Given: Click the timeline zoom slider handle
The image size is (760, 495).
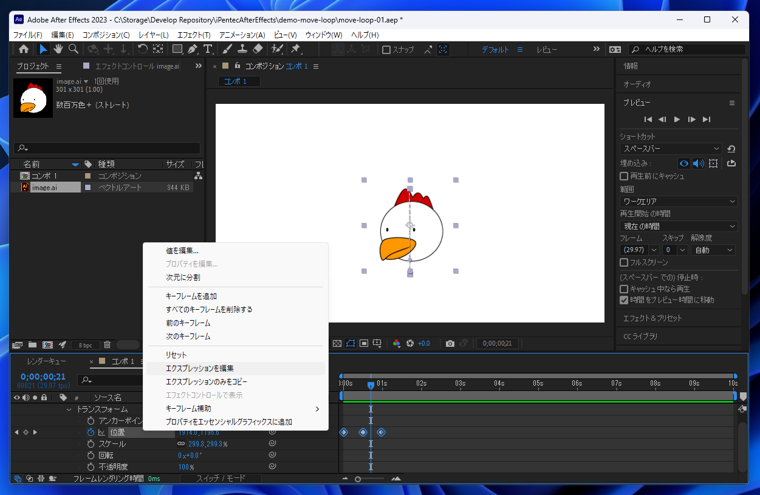Looking at the screenshot, I should click(358, 479).
